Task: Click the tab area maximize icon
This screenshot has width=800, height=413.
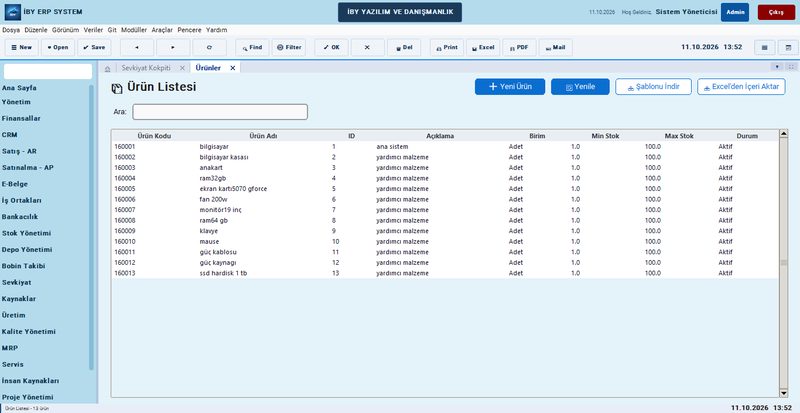Action: point(791,66)
